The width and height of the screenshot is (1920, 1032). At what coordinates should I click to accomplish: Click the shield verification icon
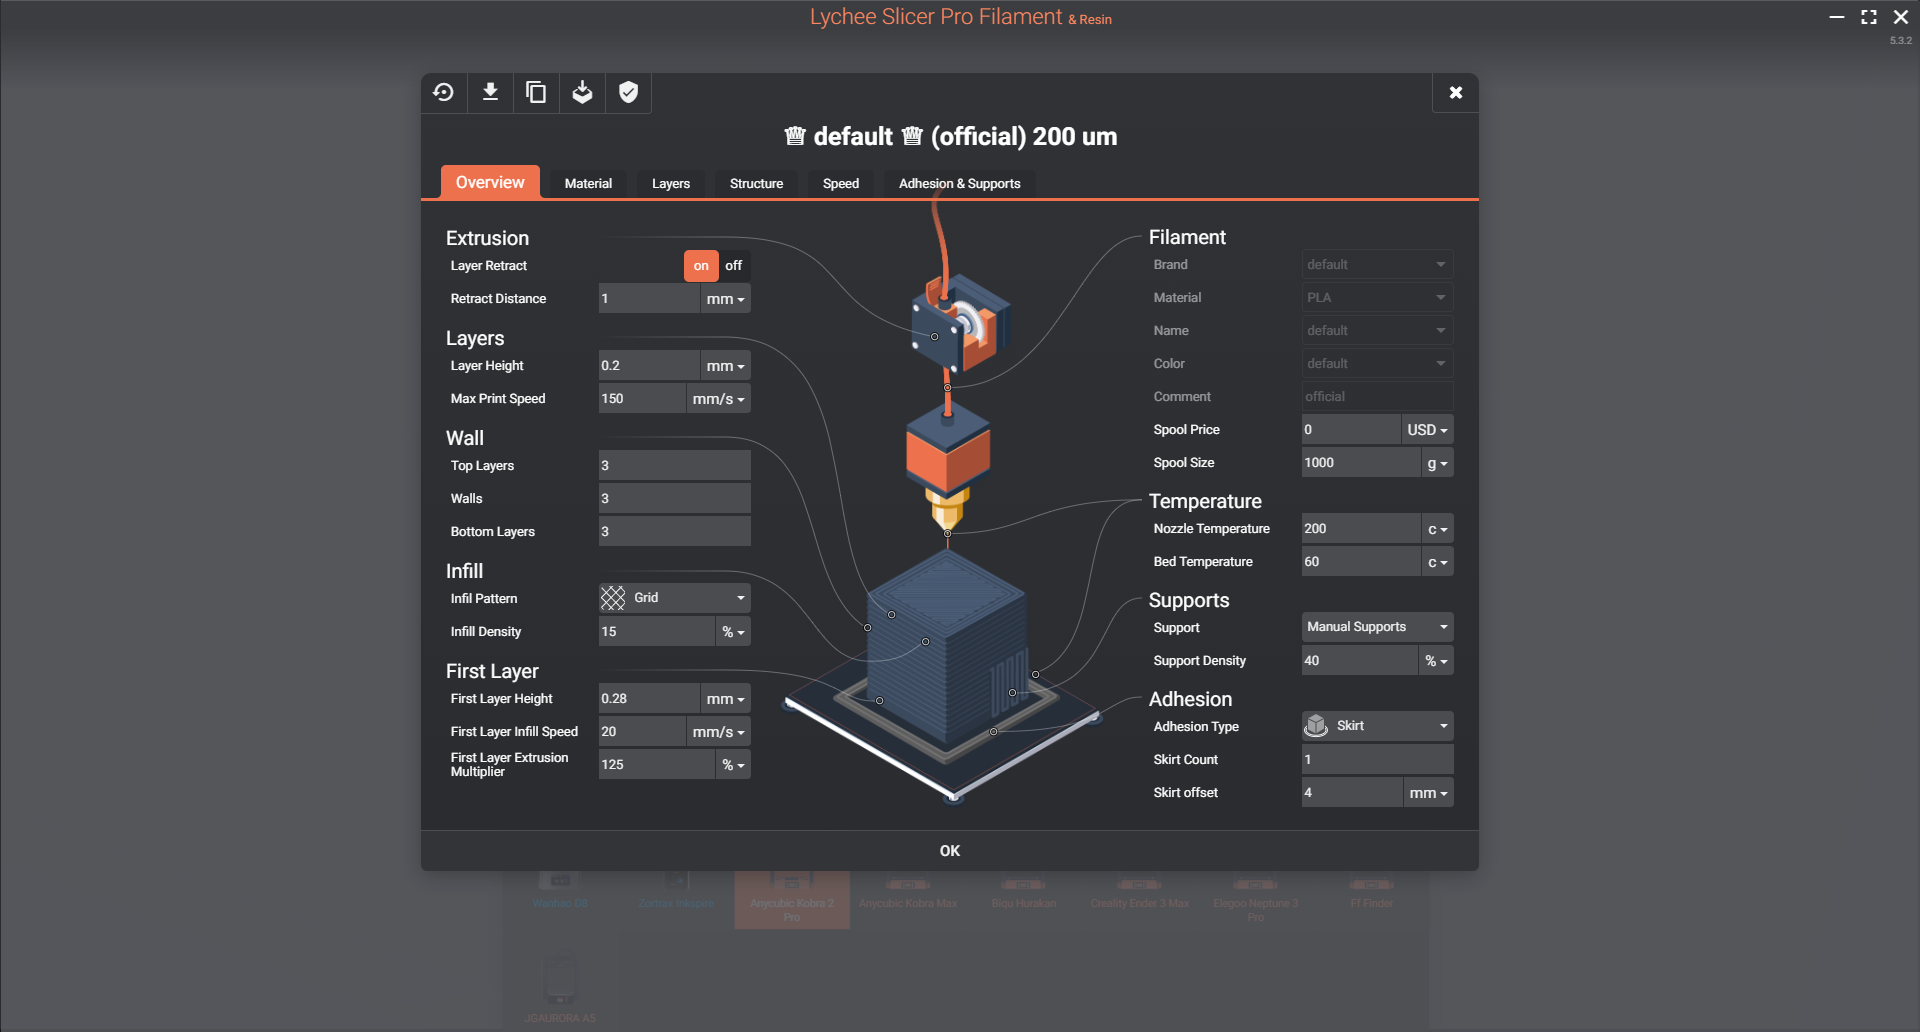[x=628, y=92]
